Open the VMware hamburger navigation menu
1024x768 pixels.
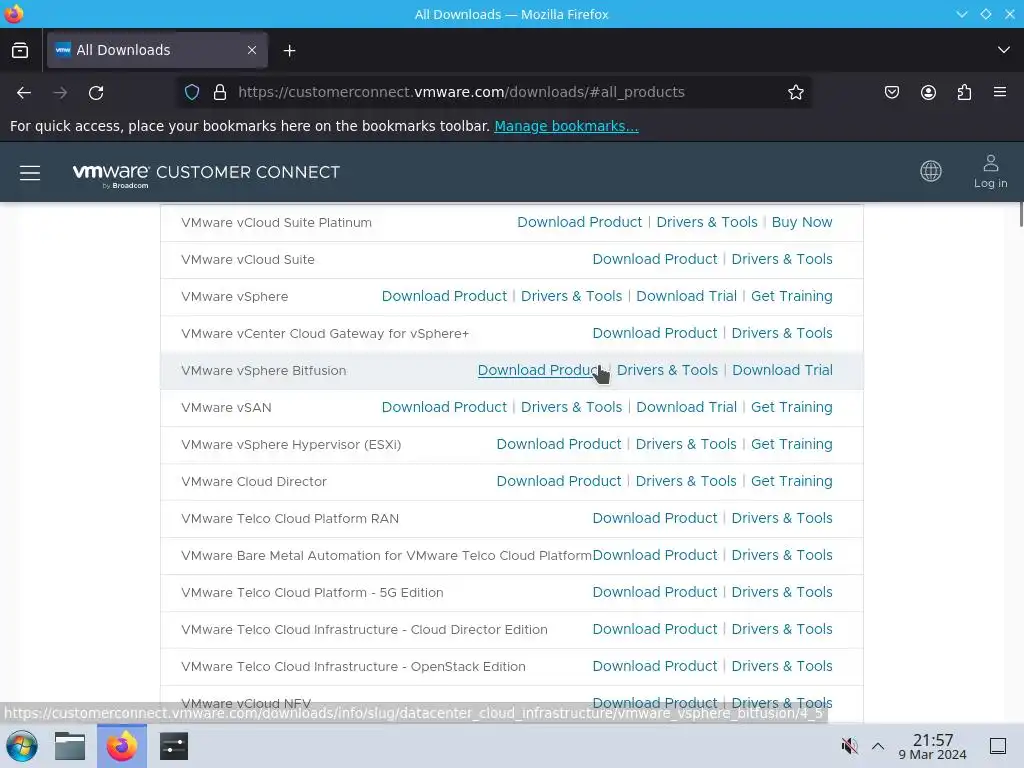[30, 172]
